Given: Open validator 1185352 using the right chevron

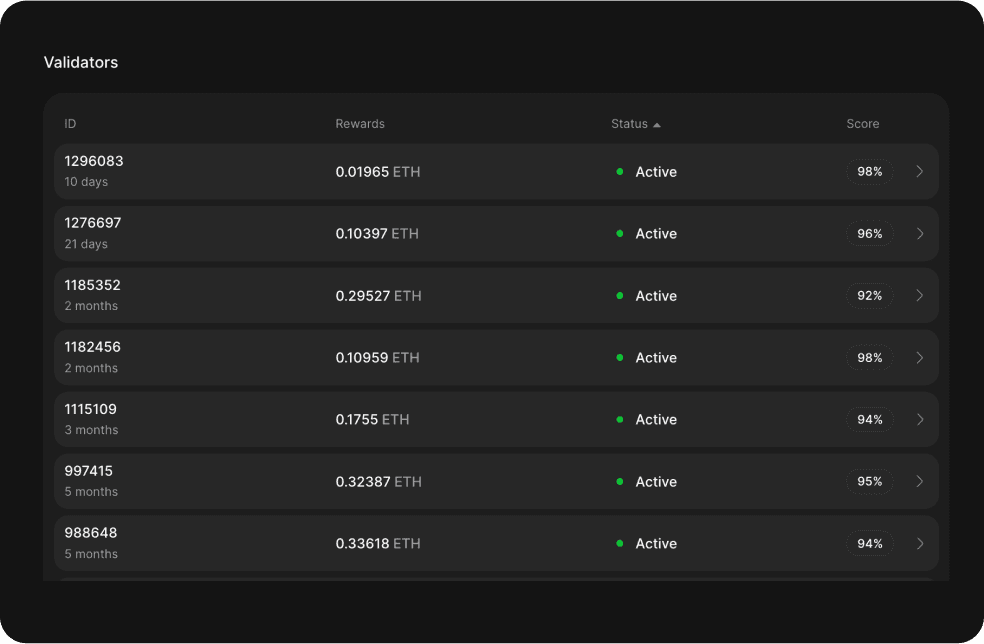Looking at the screenshot, I should click(920, 295).
